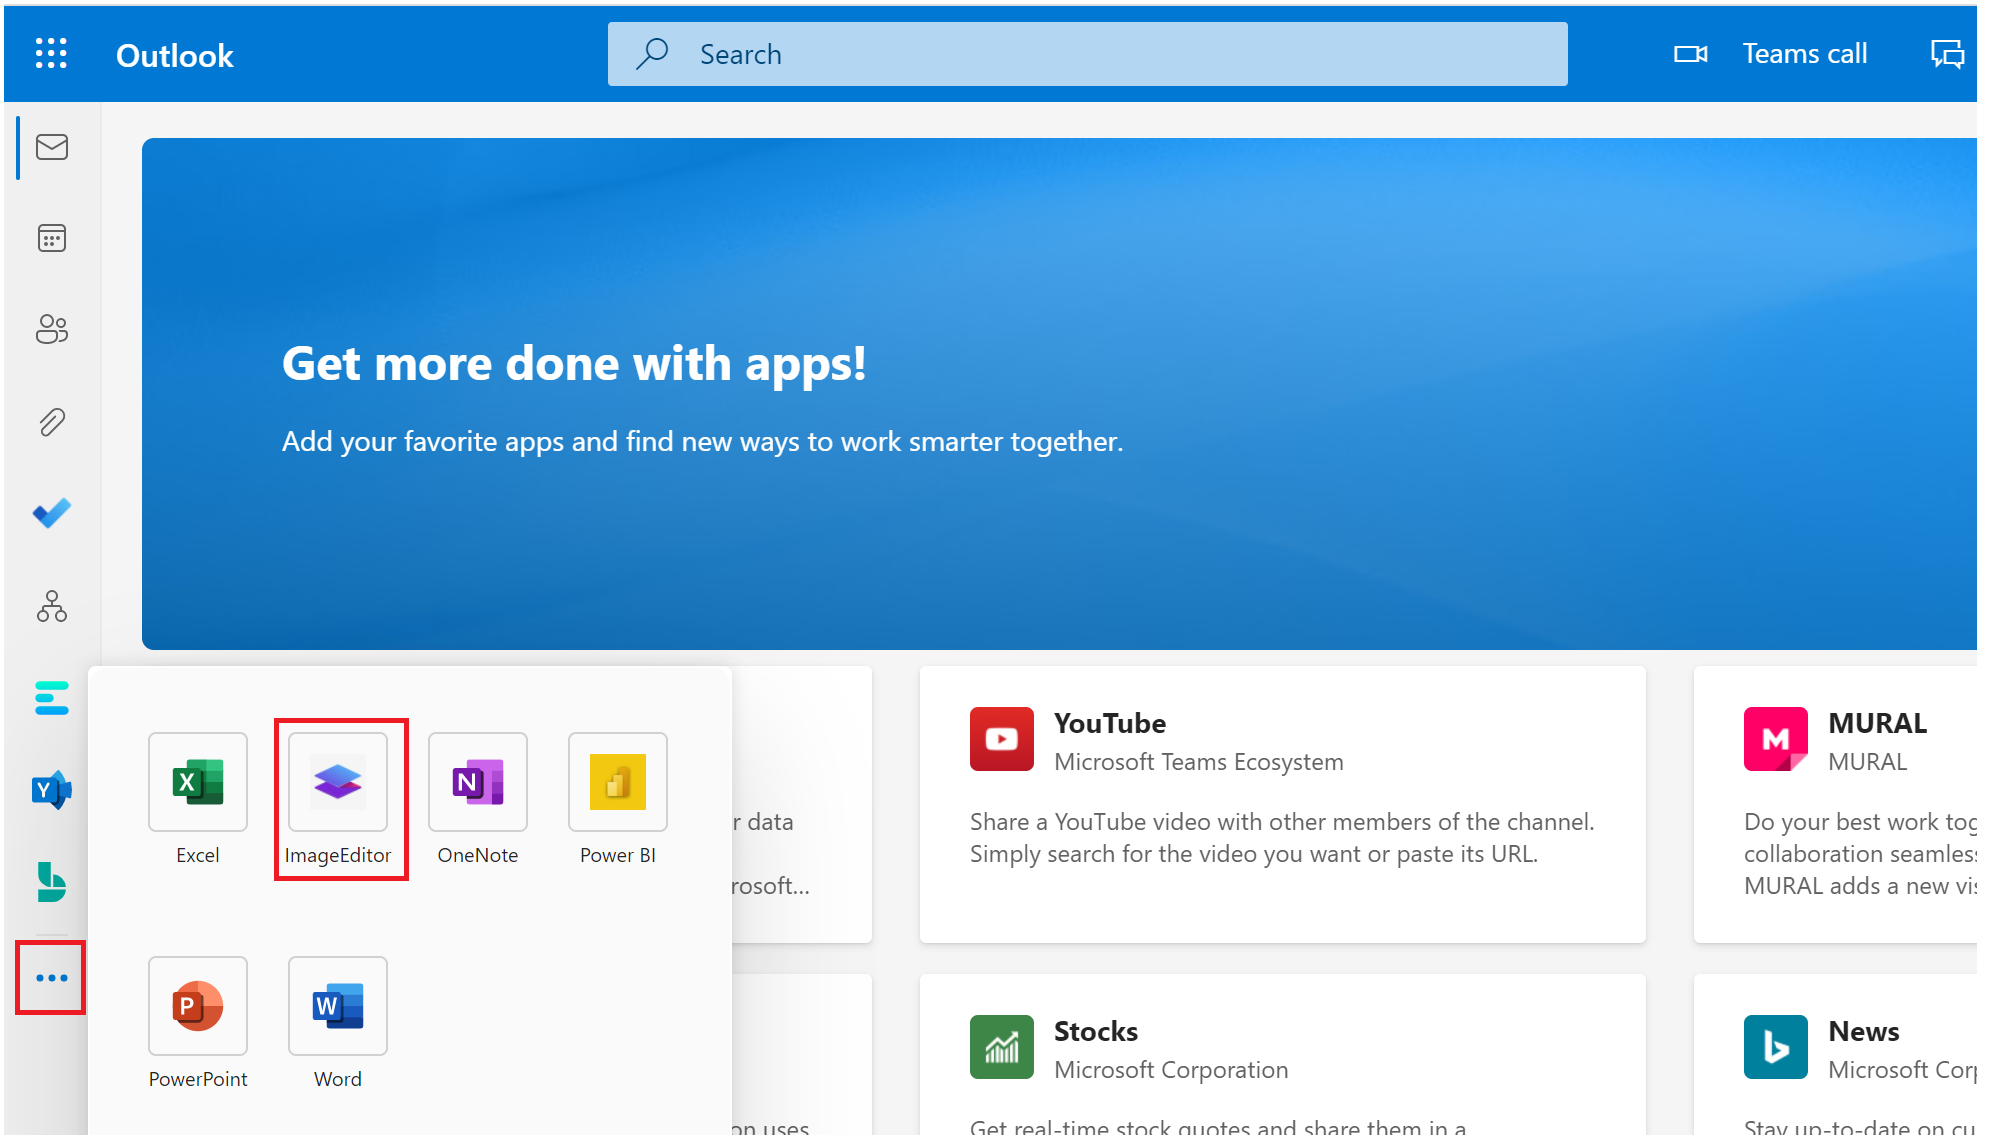1990x1146 pixels.
Task: Open Calendar in the left sidebar
Action: (52, 238)
